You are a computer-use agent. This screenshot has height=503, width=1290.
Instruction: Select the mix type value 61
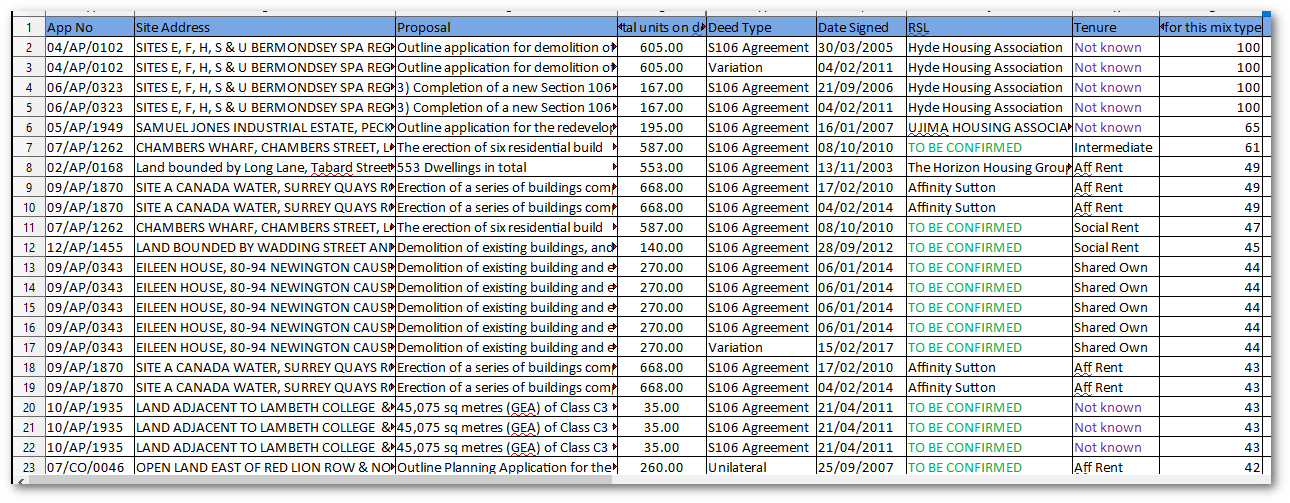click(1211, 148)
